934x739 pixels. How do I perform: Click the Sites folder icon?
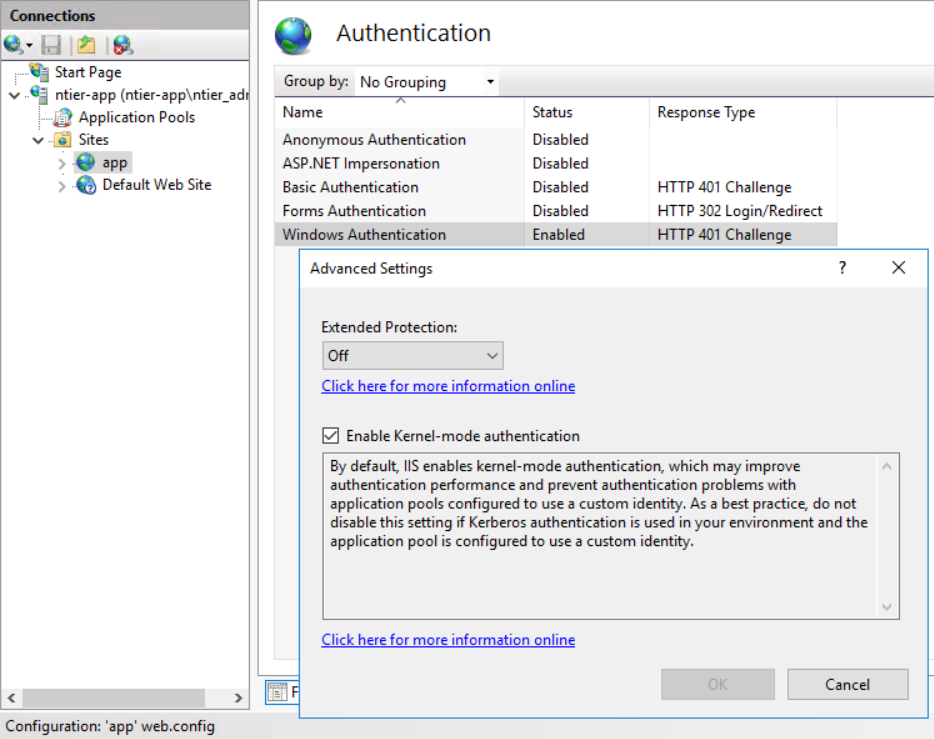click(x=63, y=140)
